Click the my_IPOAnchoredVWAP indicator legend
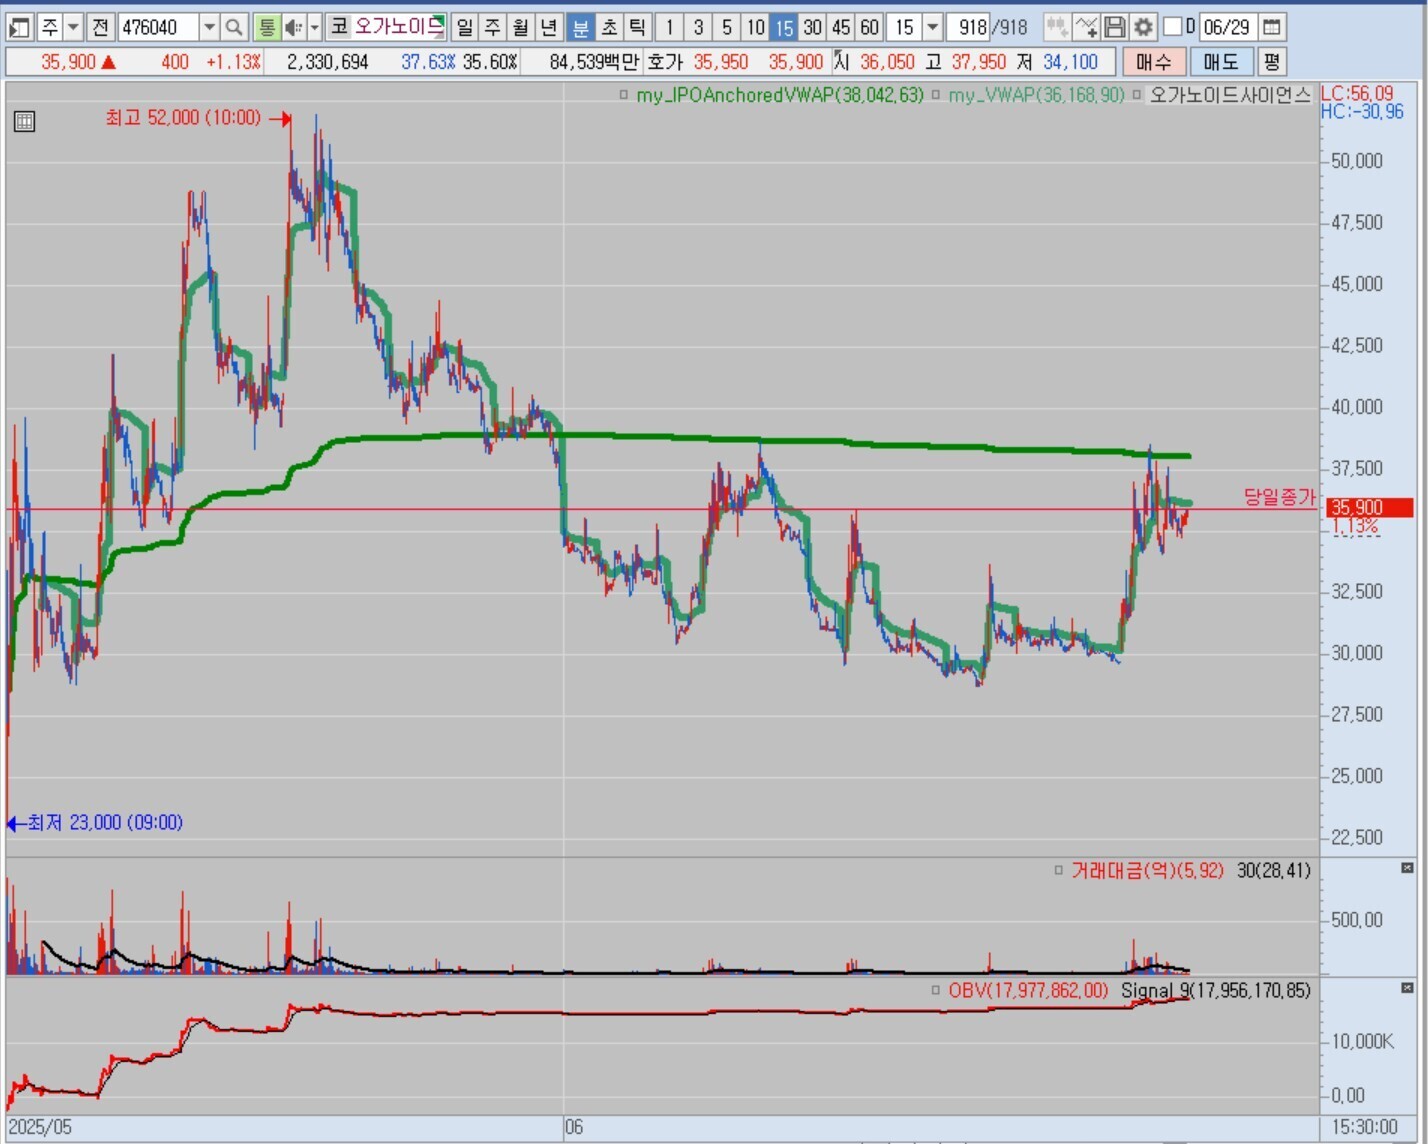This screenshot has width=1428, height=1144. click(780, 96)
